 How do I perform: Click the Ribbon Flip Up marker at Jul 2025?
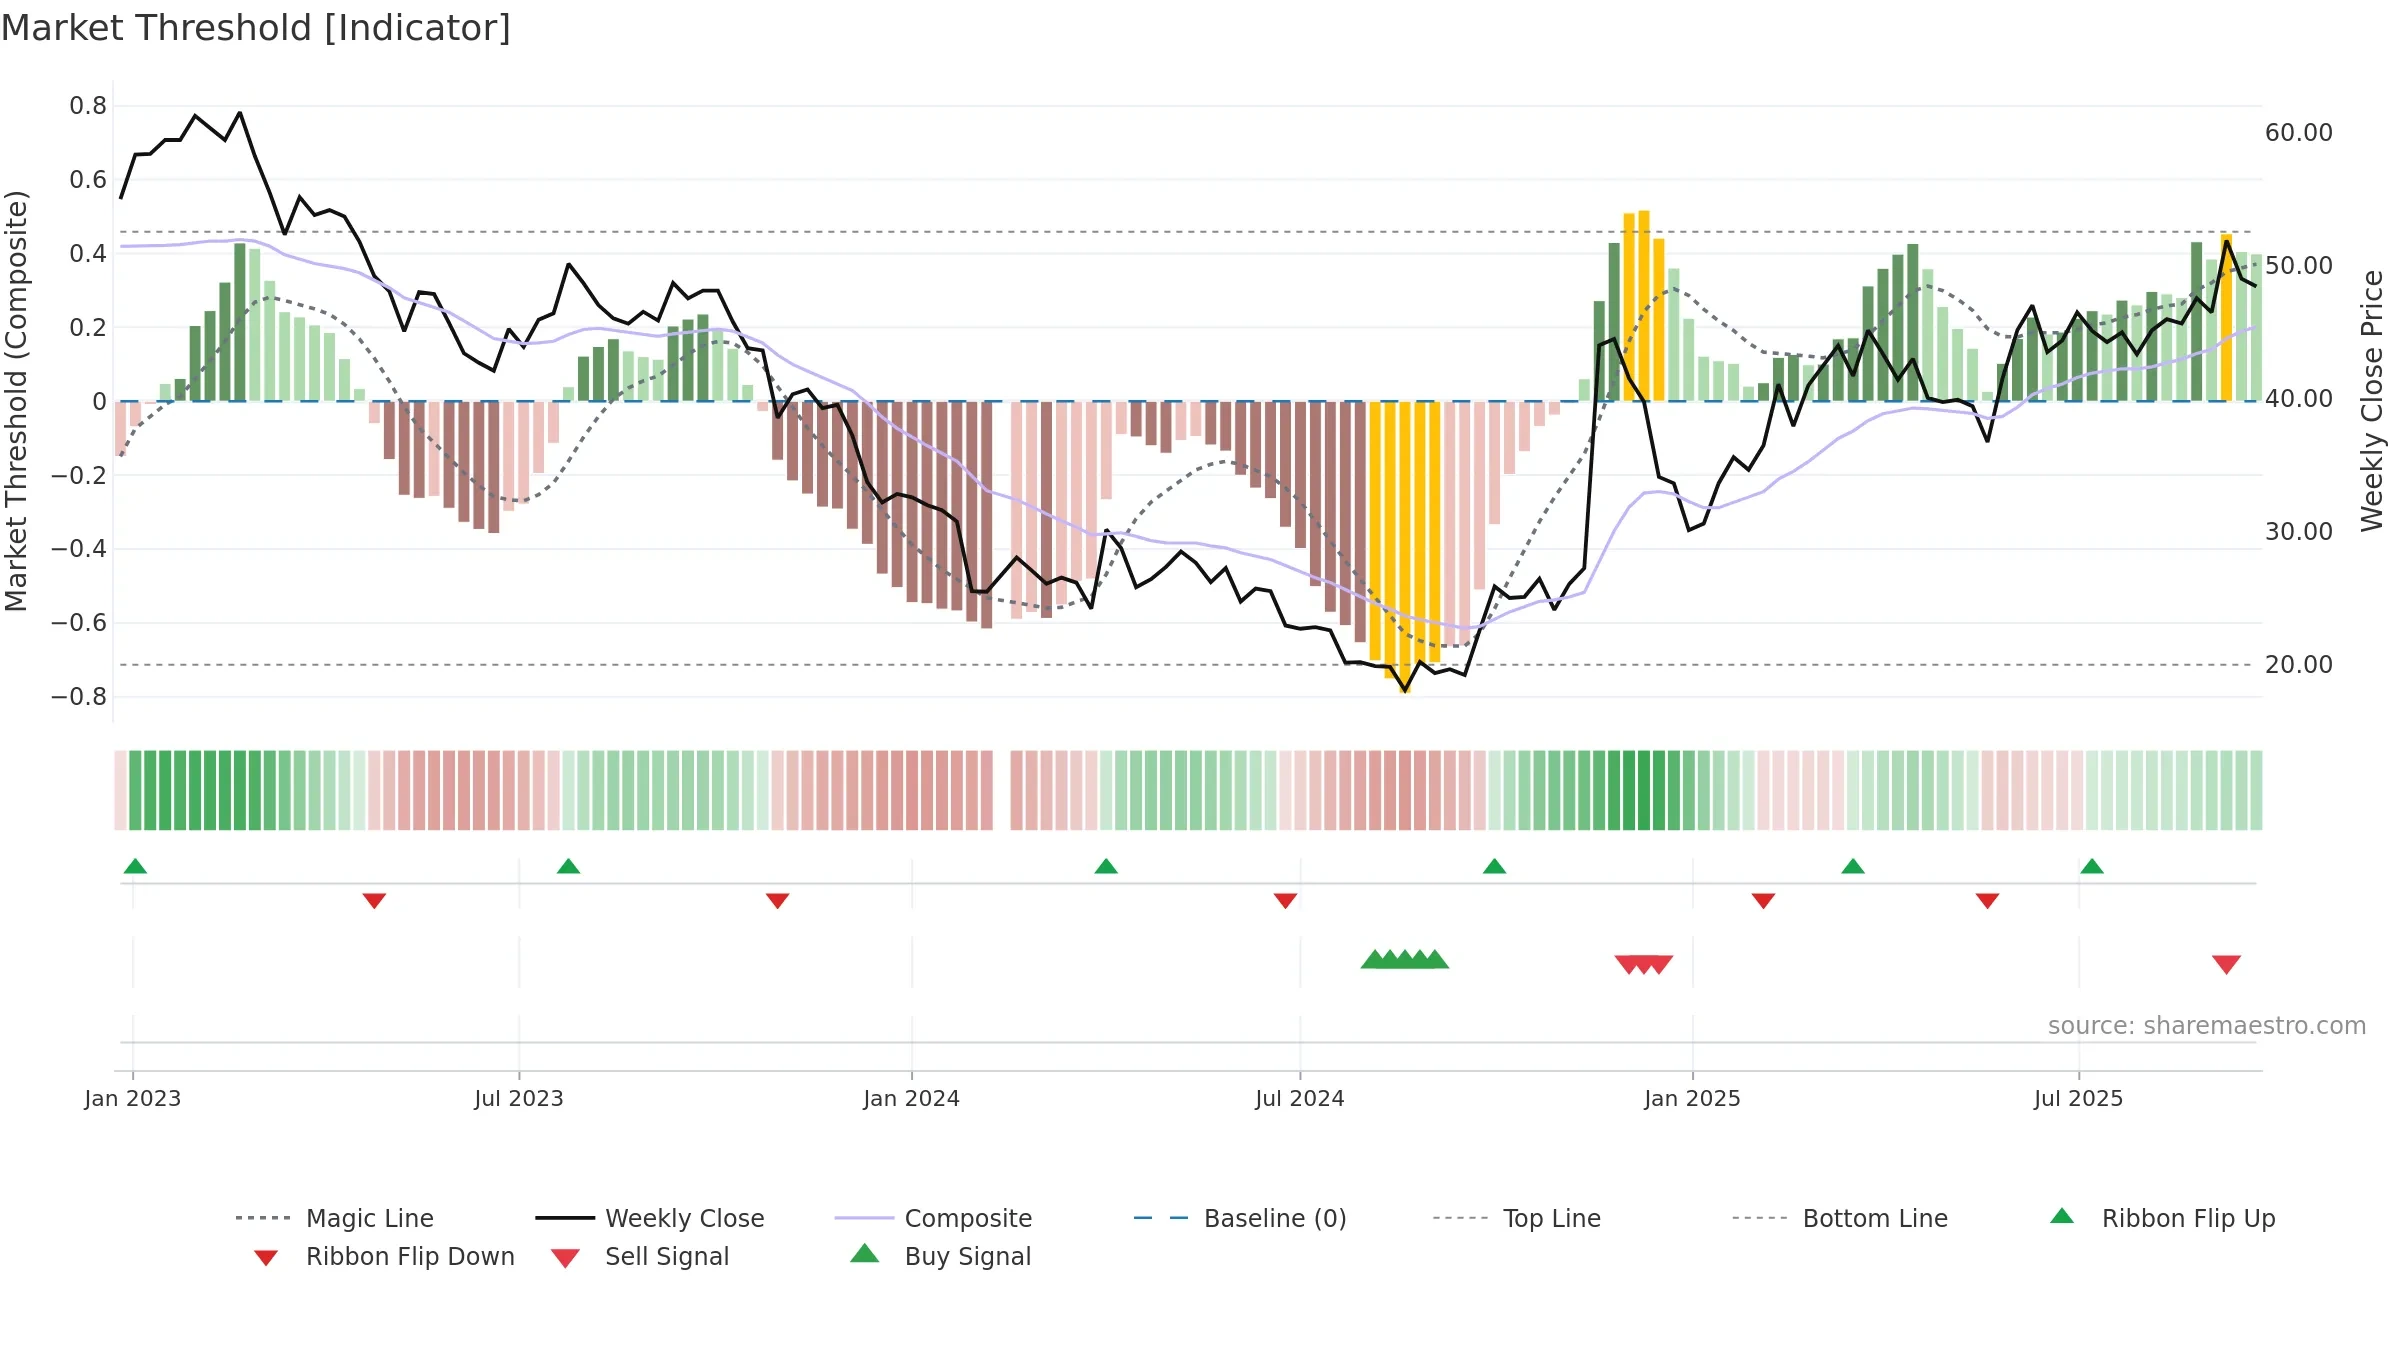pyautogui.click(x=2092, y=866)
